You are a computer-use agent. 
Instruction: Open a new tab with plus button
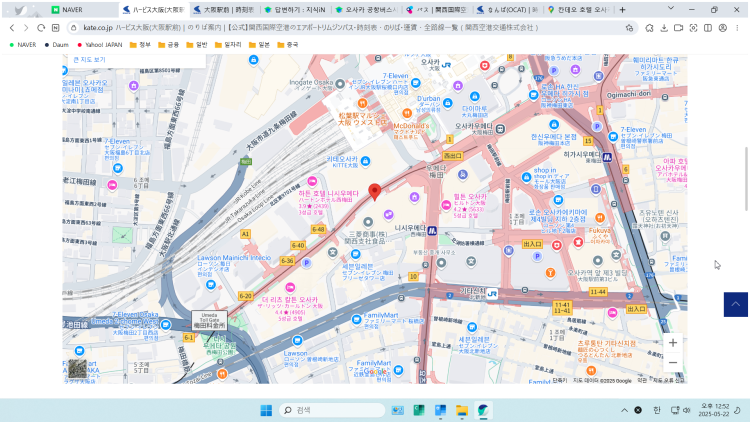tap(622, 10)
